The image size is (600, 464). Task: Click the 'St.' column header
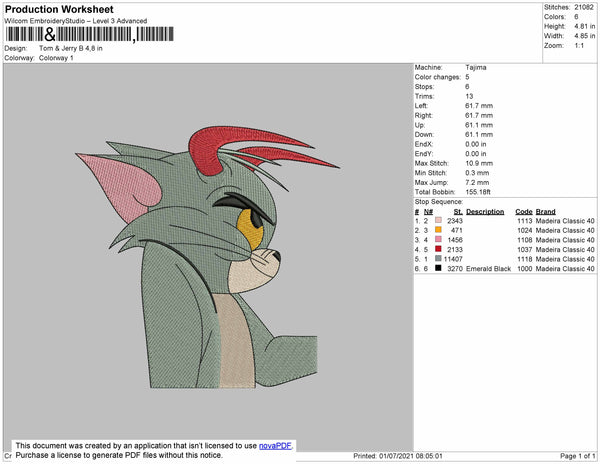458,212
